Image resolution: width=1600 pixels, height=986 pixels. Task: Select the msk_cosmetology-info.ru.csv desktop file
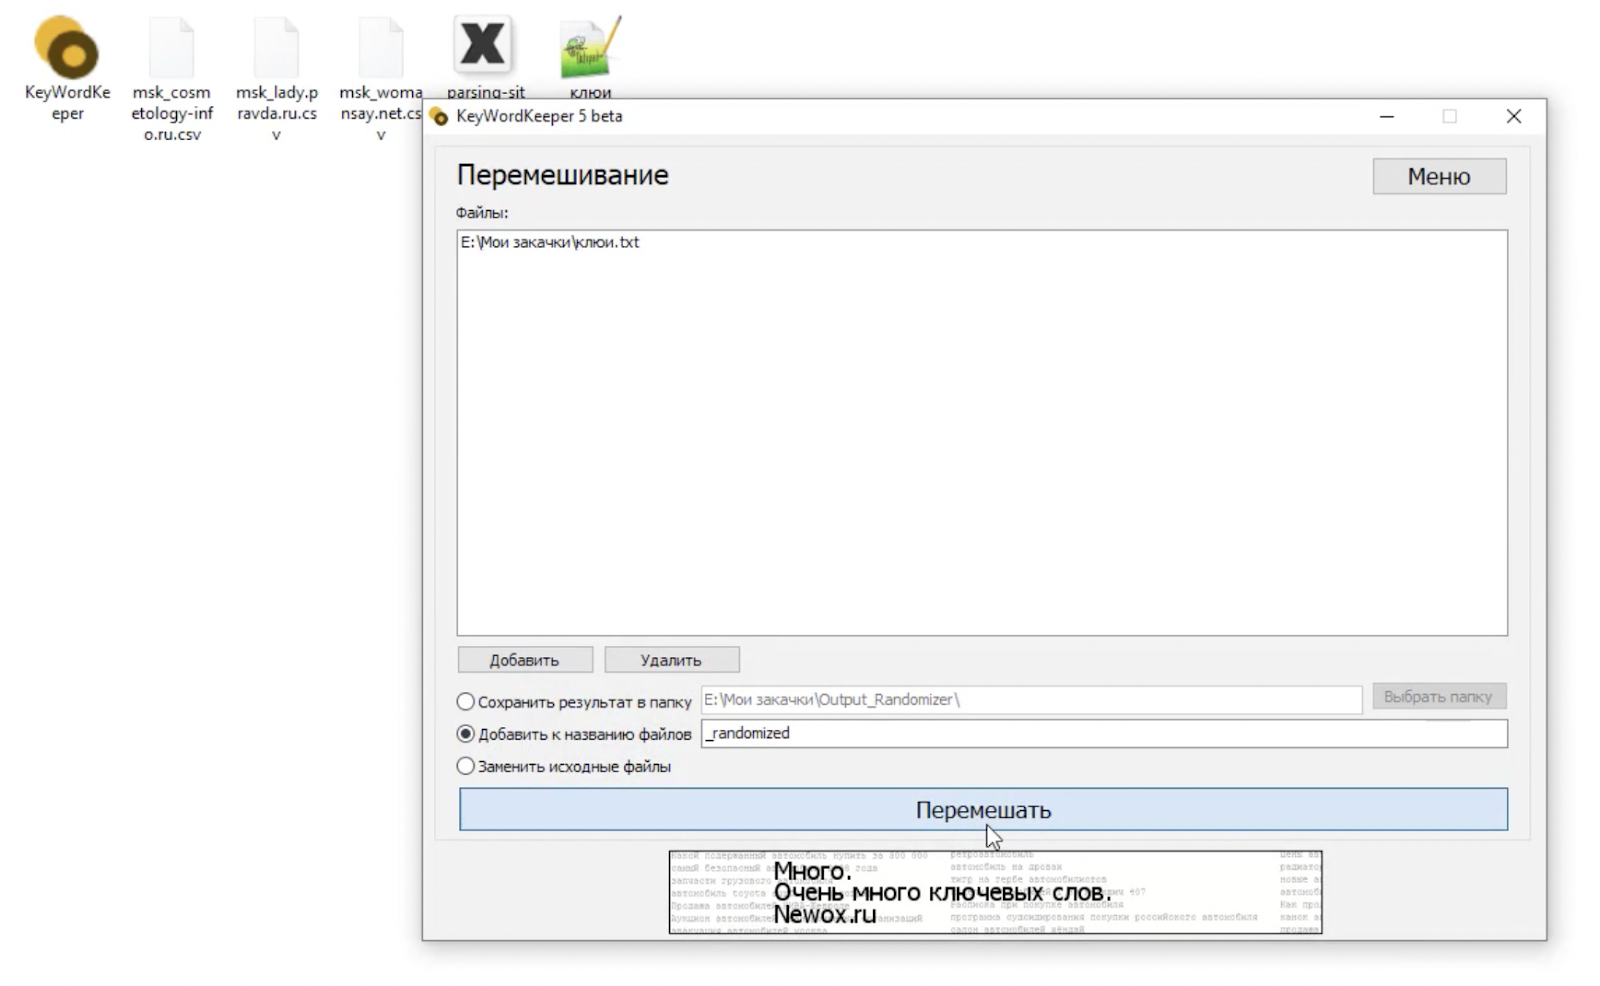pos(172,78)
